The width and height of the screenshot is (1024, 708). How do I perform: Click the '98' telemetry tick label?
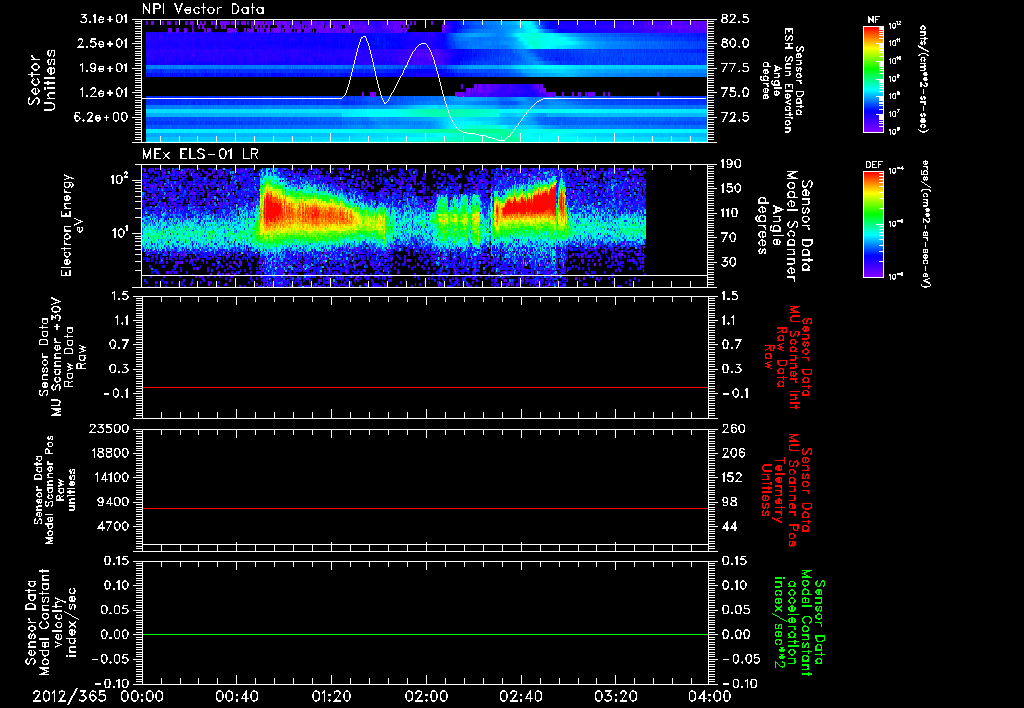click(729, 502)
